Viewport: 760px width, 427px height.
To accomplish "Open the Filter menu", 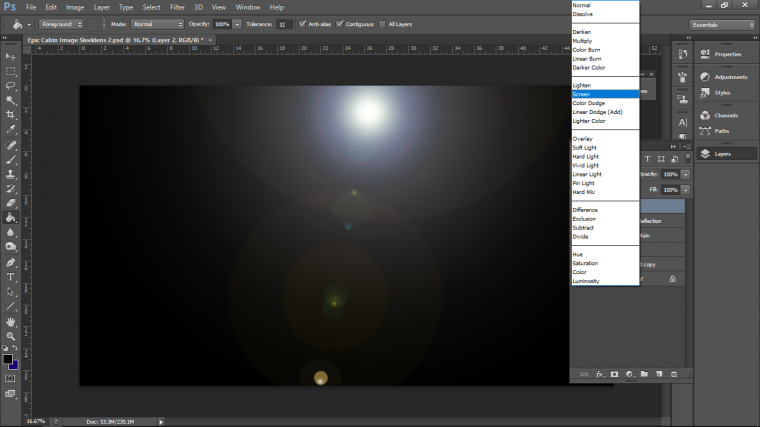I will click(177, 7).
